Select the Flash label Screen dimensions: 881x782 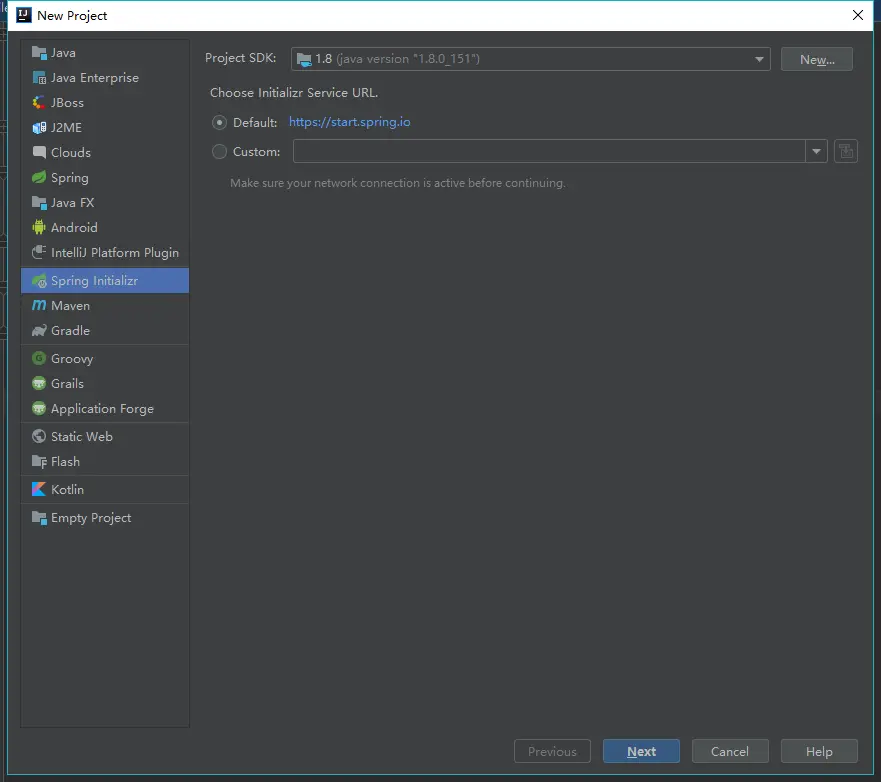coord(65,462)
